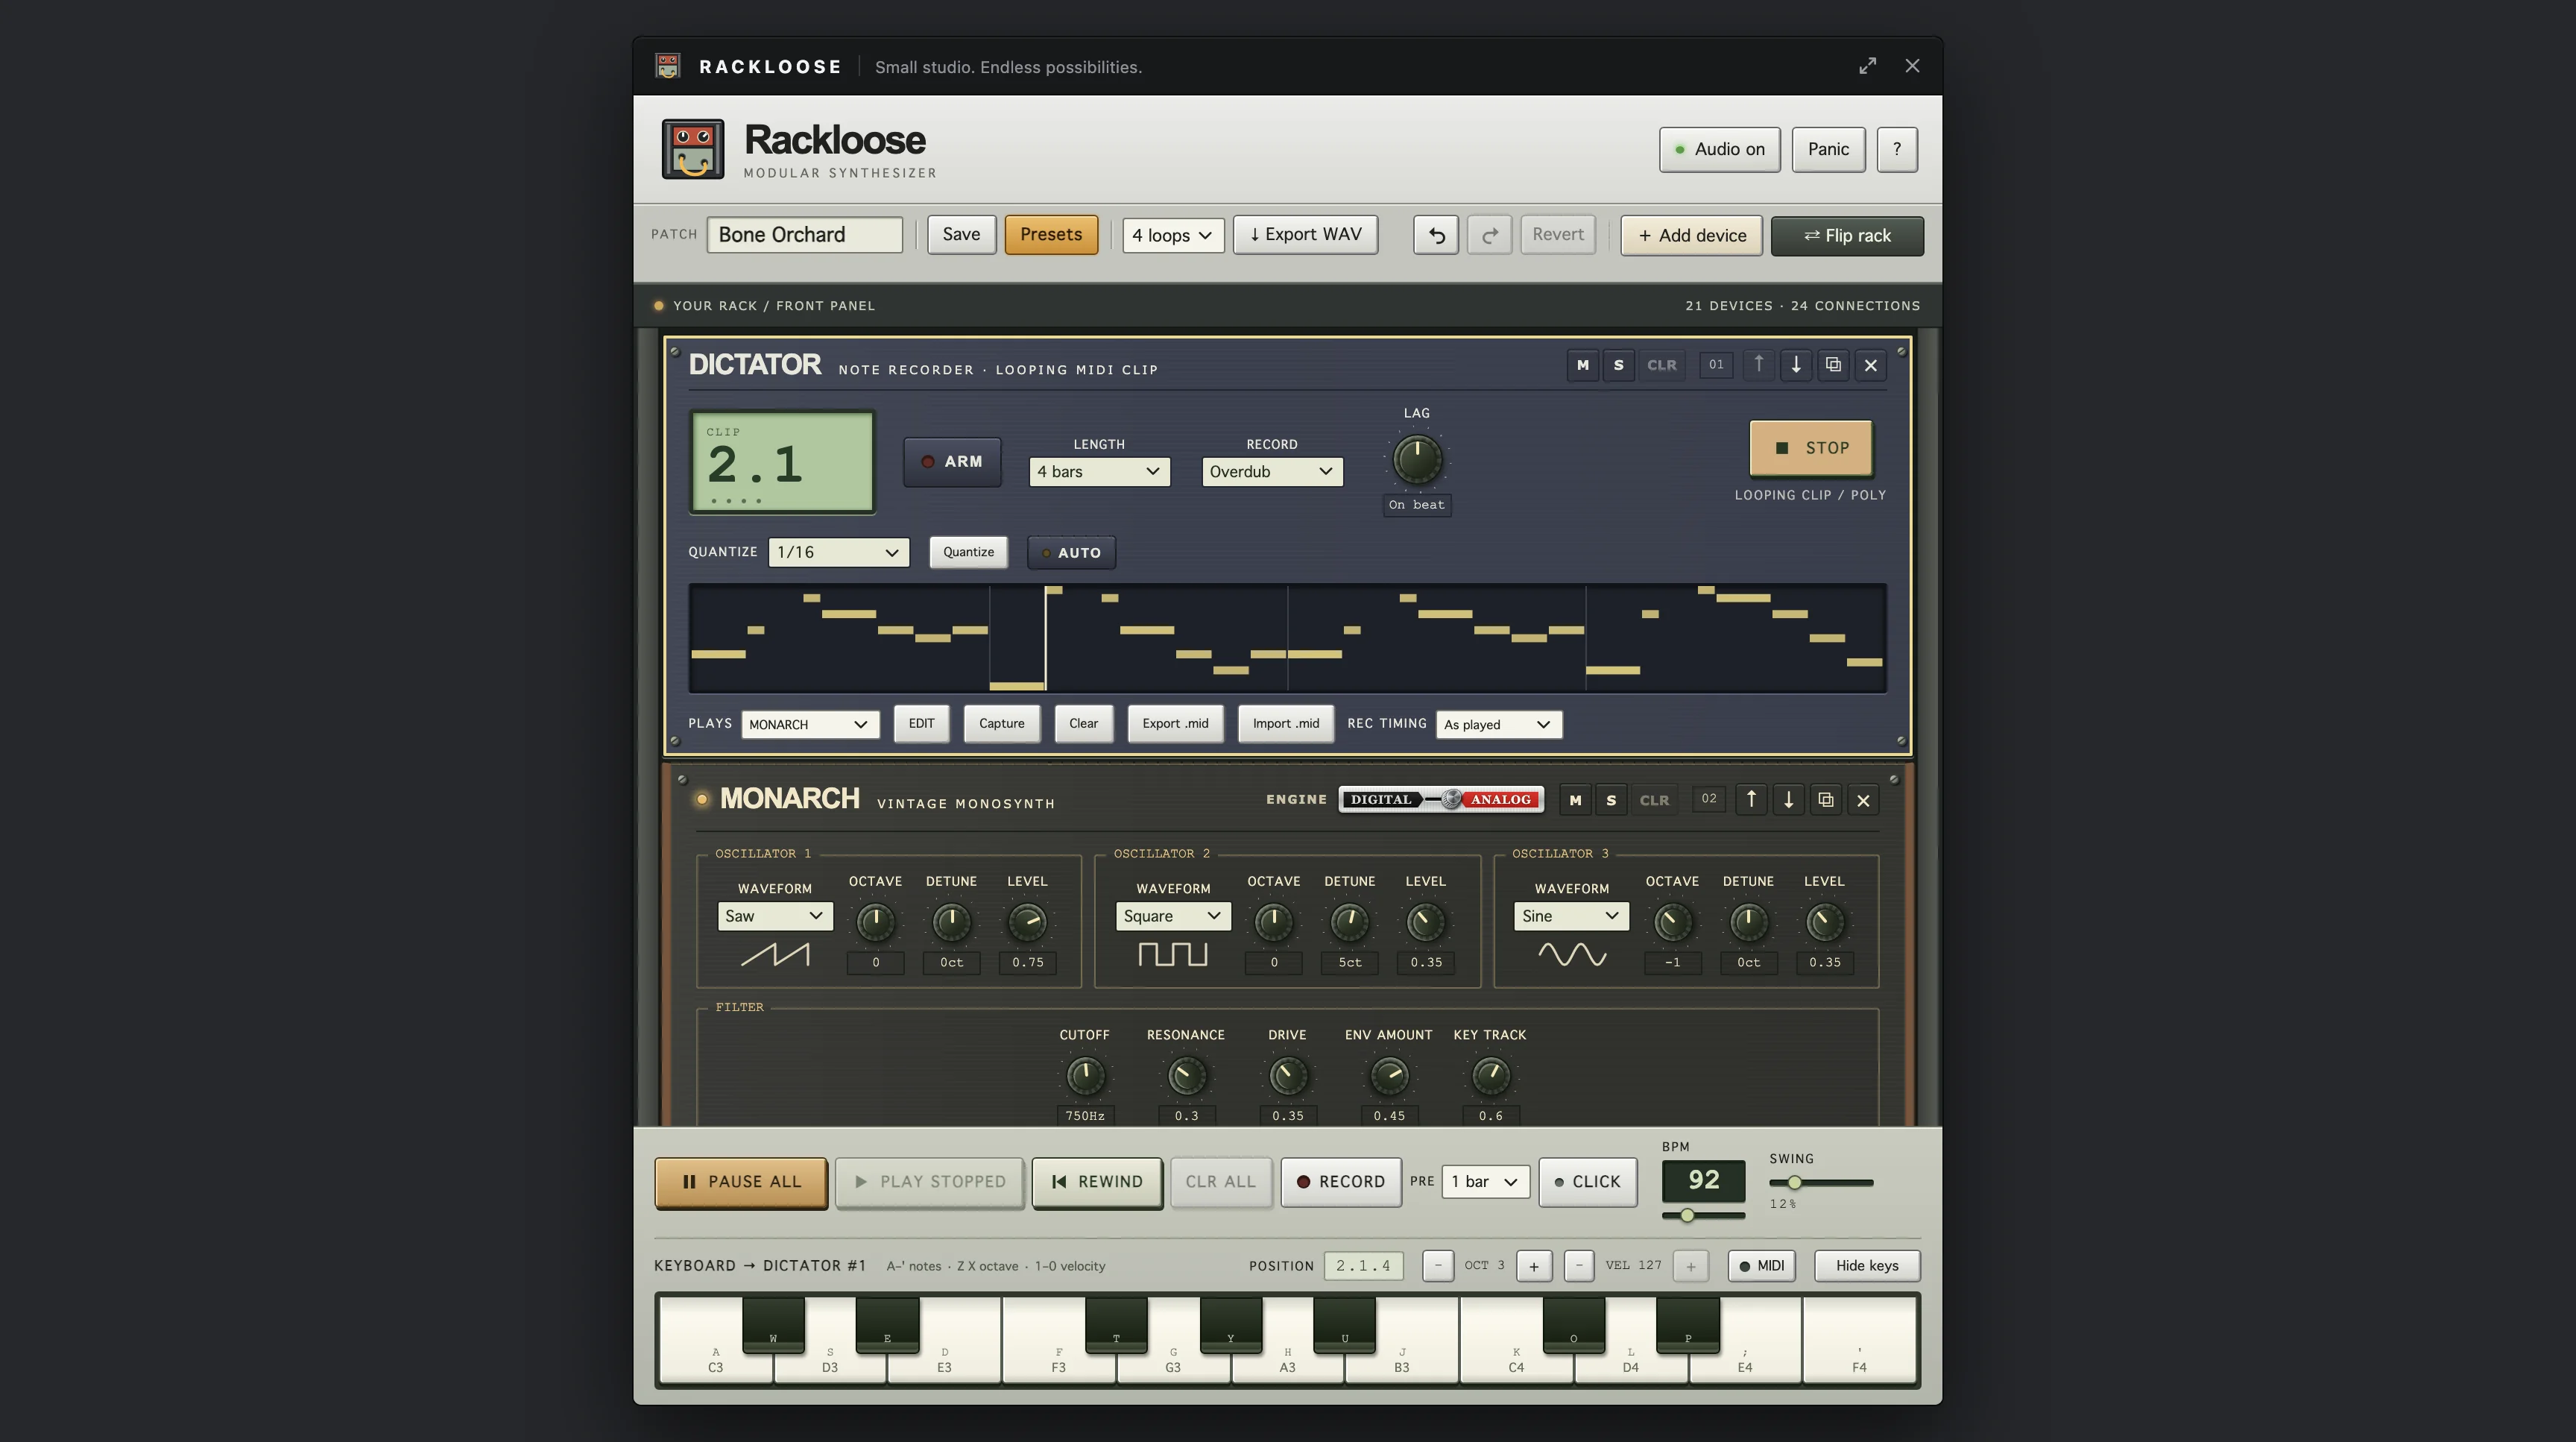The width and height of the screenshot is (2576, 1442).
Task: Mute the Monarch device
Action: tap(1575, 800)
